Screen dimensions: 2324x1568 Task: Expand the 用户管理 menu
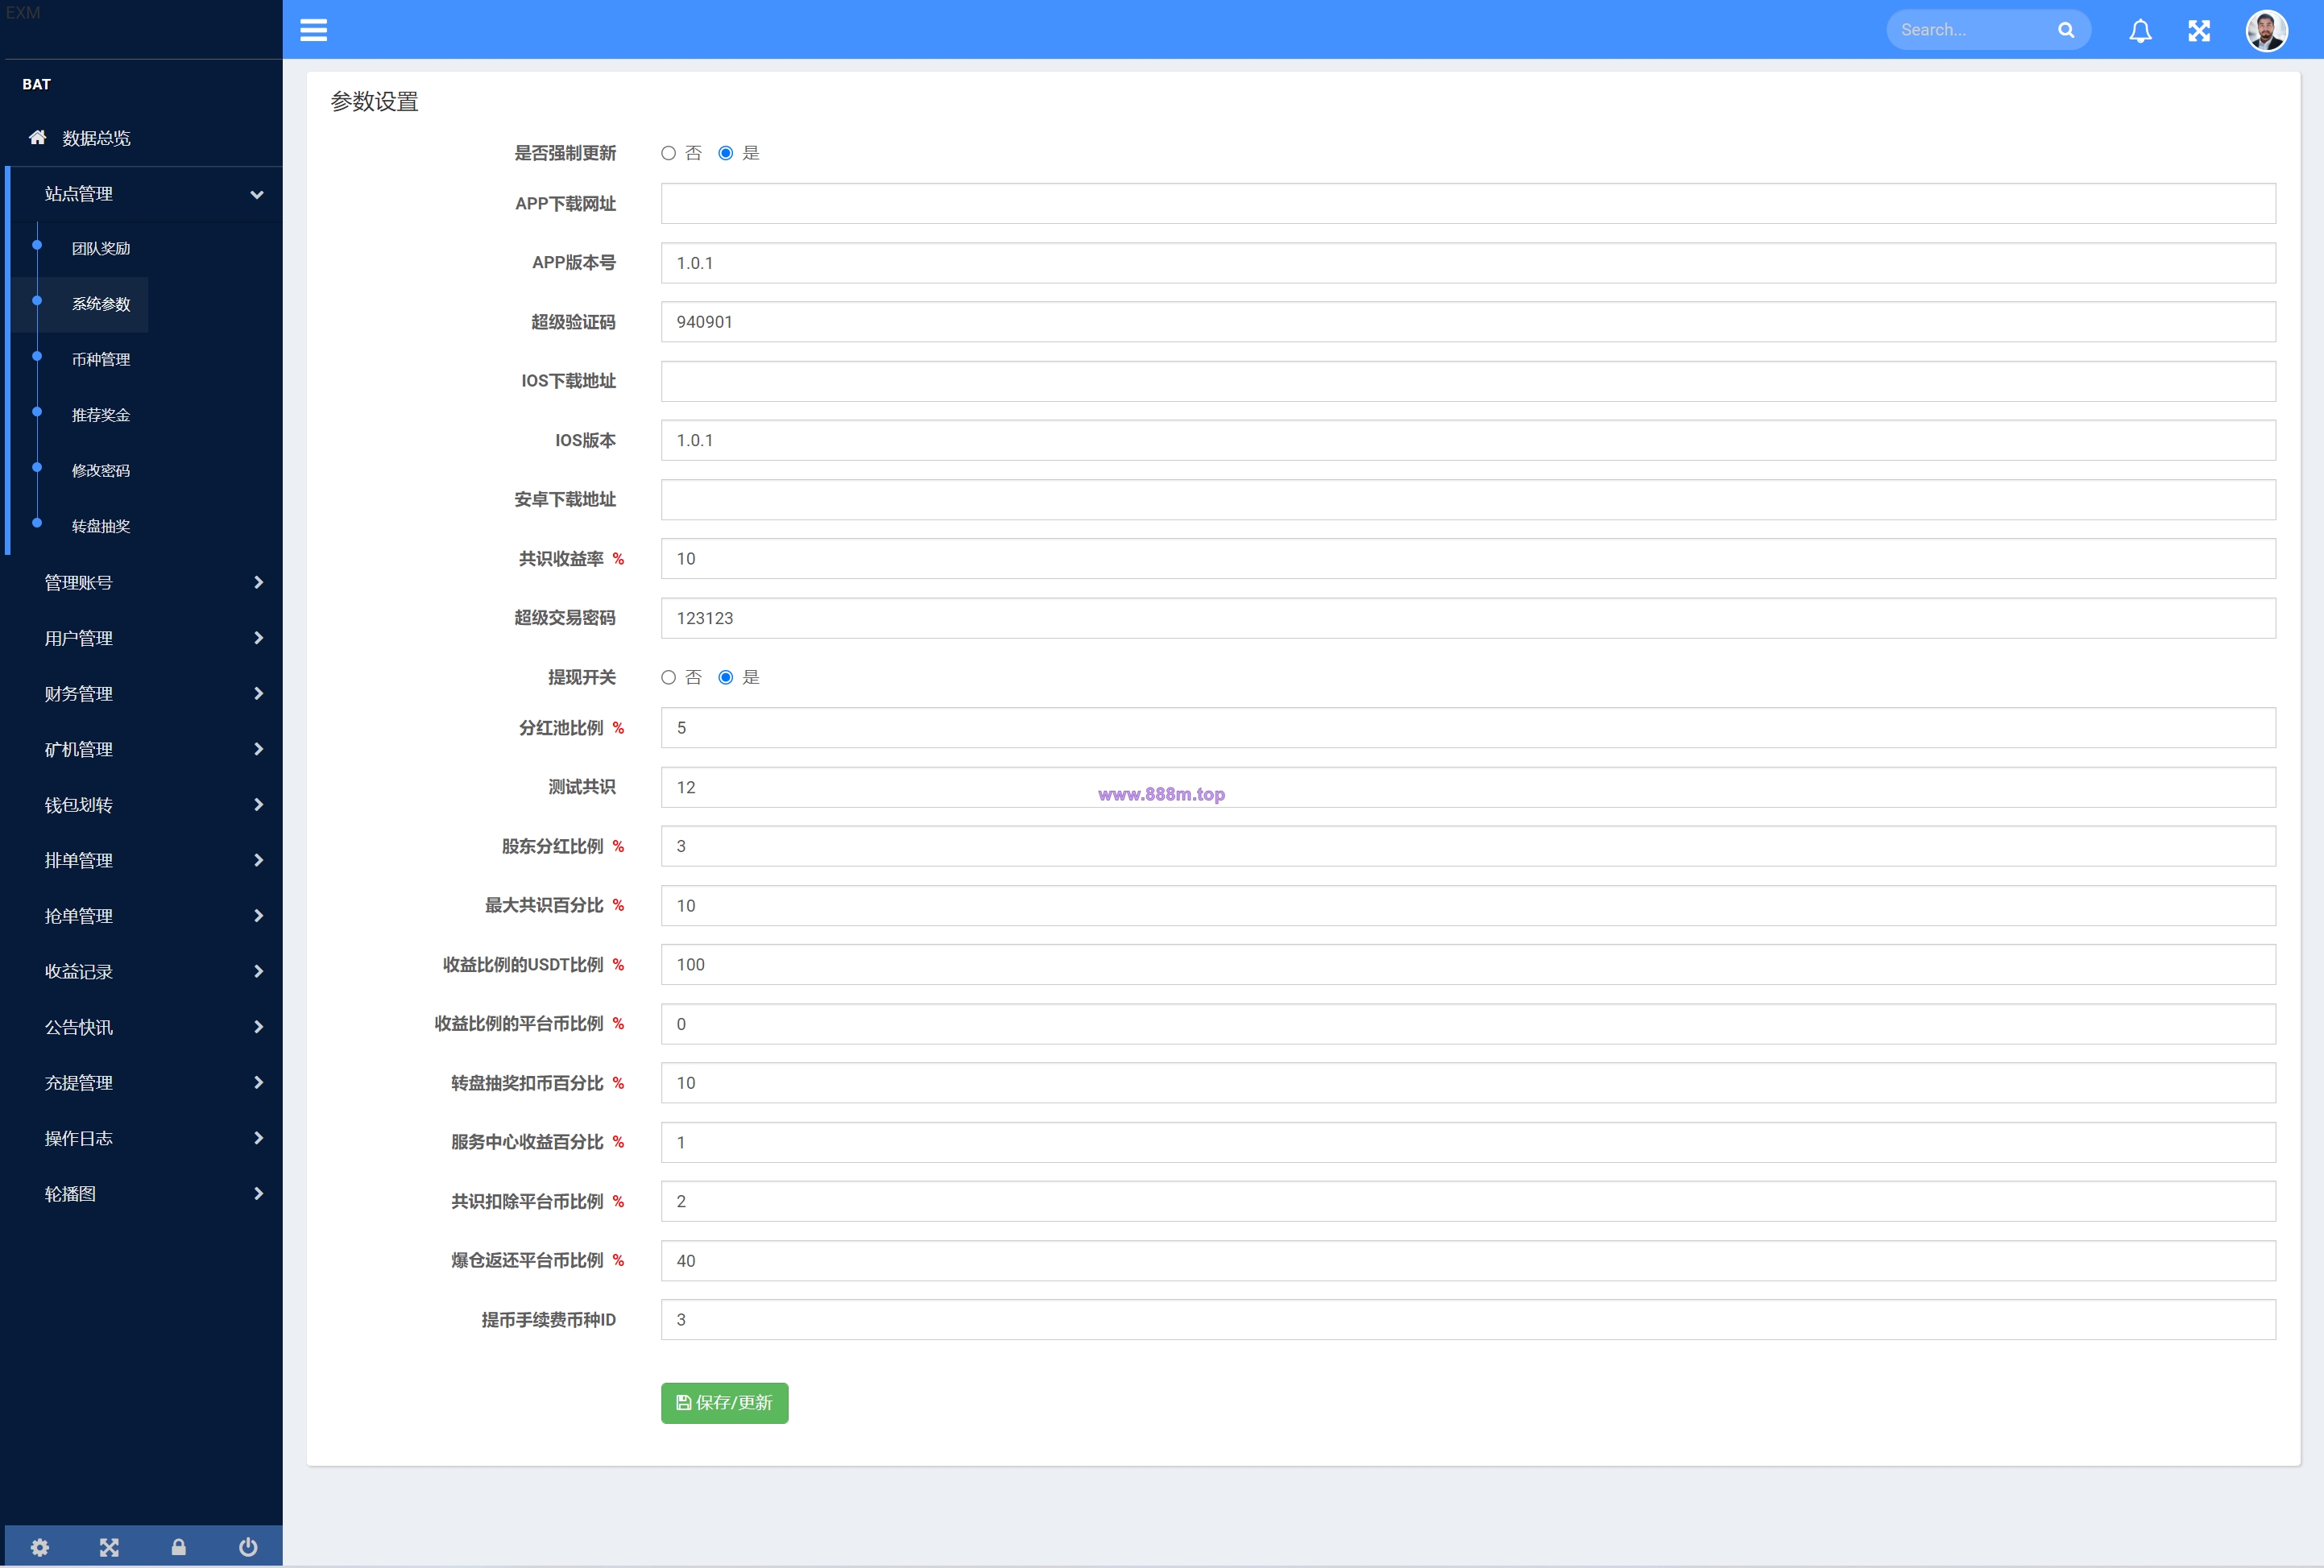(144, 638)
